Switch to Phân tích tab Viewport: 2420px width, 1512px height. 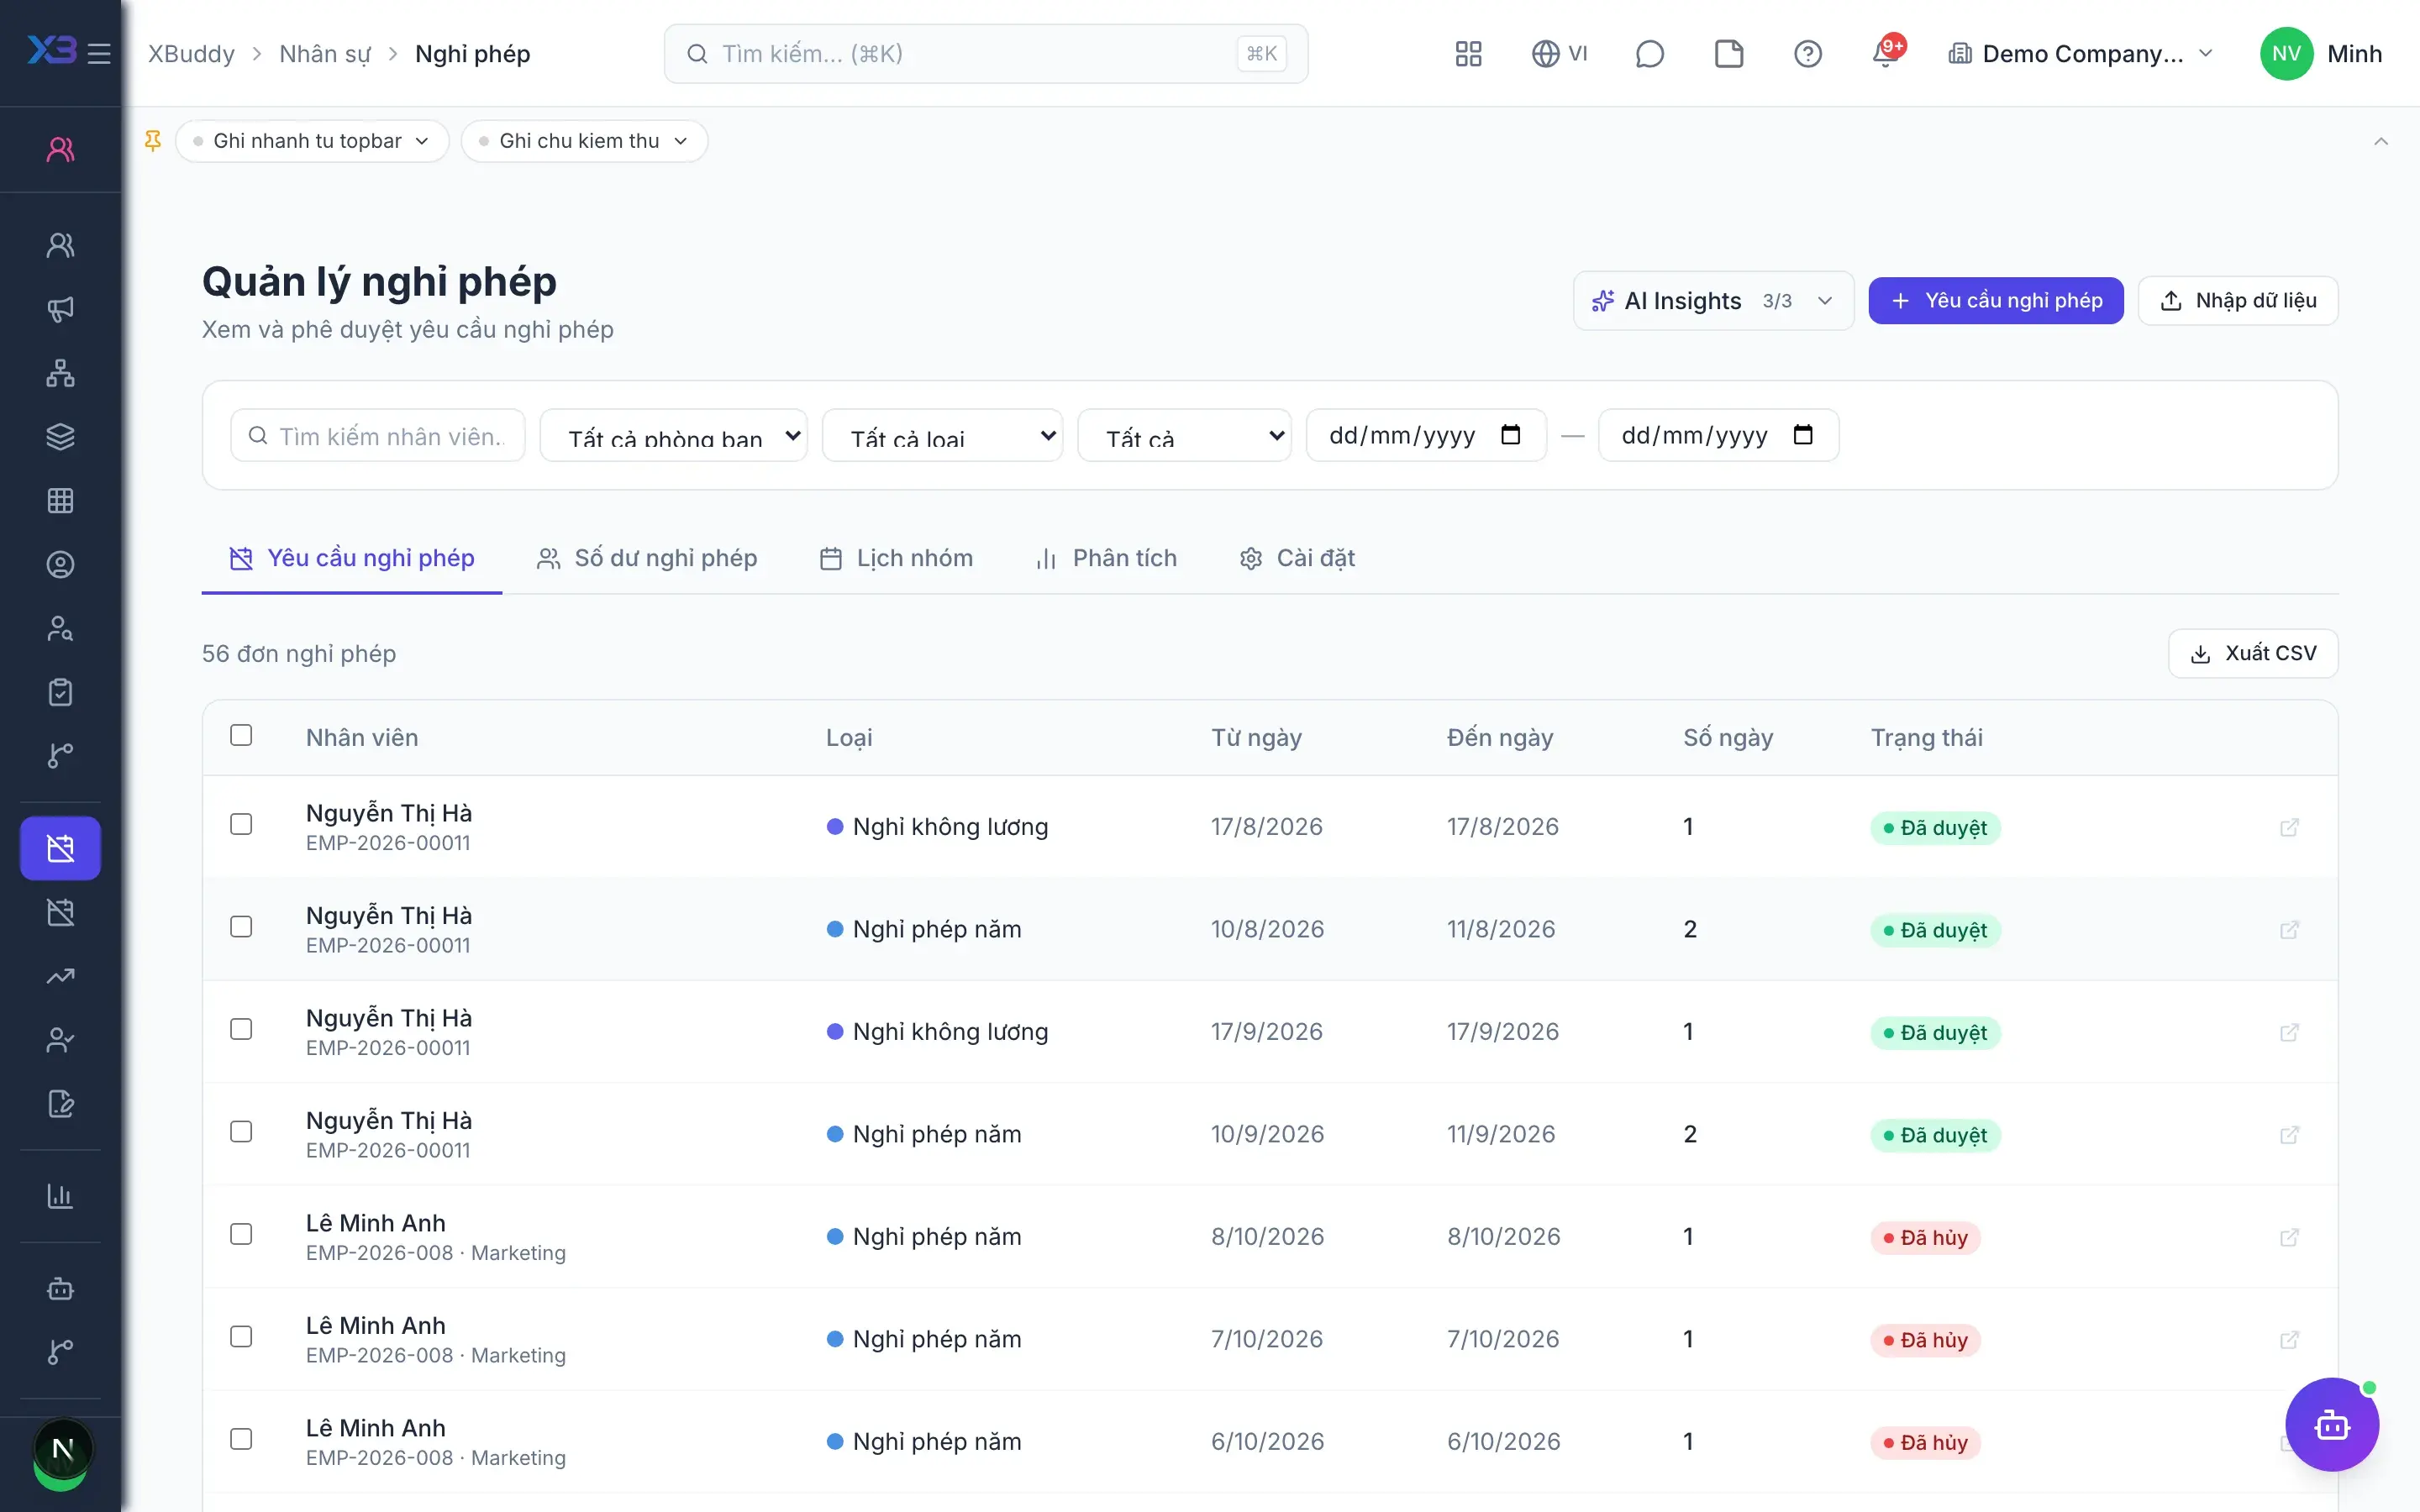click(x=1107, y=558)
